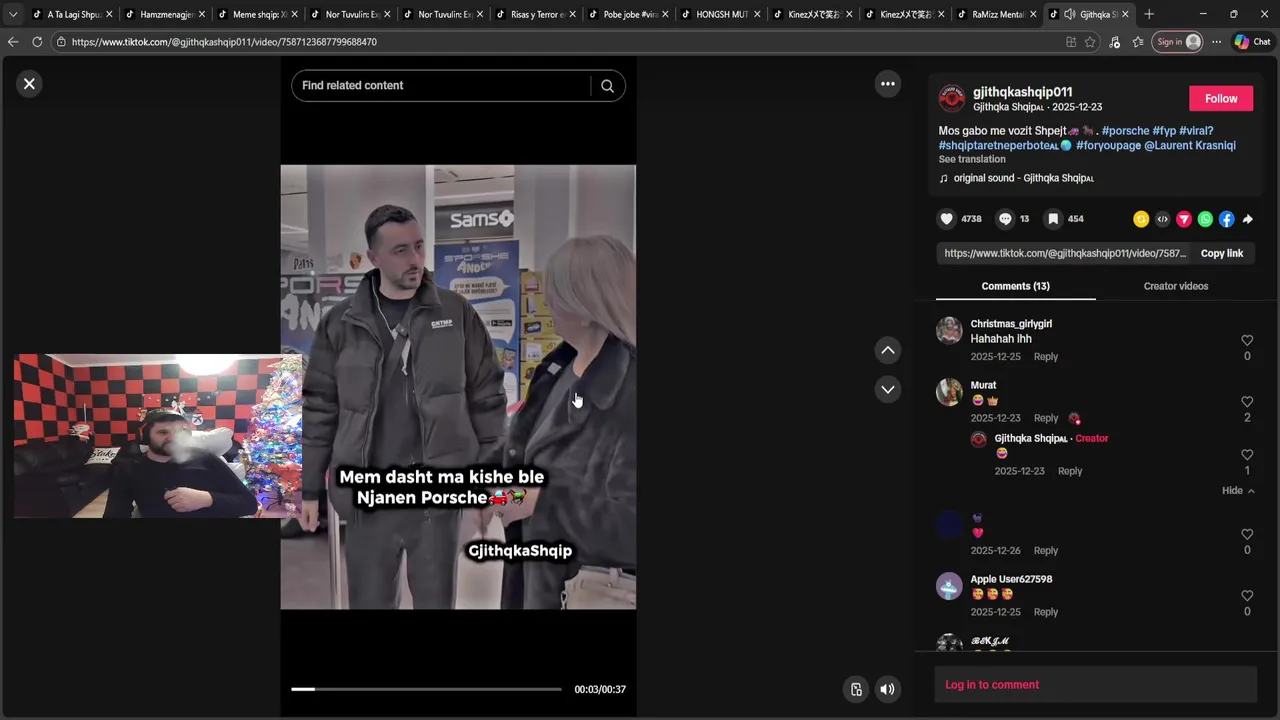The image size is (1280, 720).
Task: Click the share page link text field
Action: click(x=1065, y=254)
